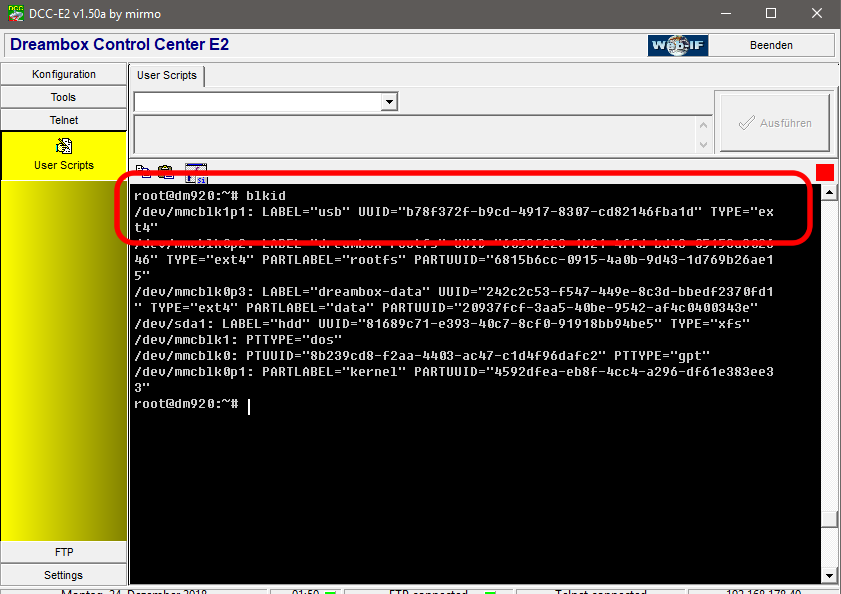Image resolution: width=841 pixels, height=594 pixels.
Task: Click the font settings icon above terminal
Action: click(x=196, y=172)
